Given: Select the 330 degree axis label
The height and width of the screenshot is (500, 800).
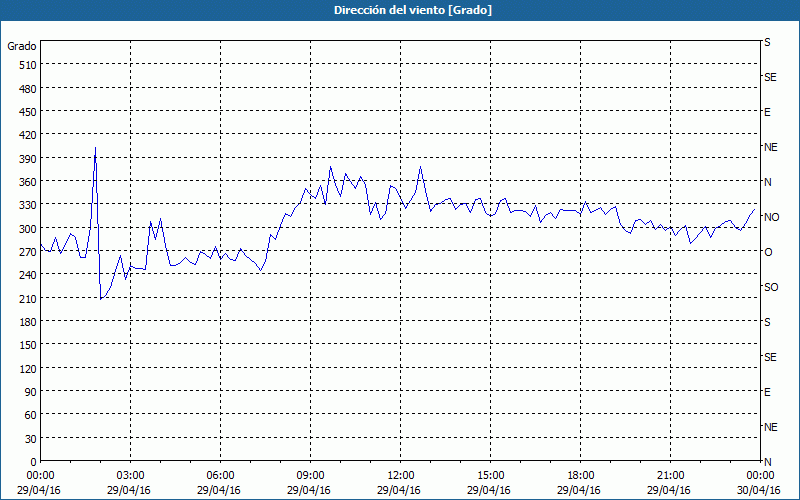Looking at the screenshot, I should (x=29, y=205).
